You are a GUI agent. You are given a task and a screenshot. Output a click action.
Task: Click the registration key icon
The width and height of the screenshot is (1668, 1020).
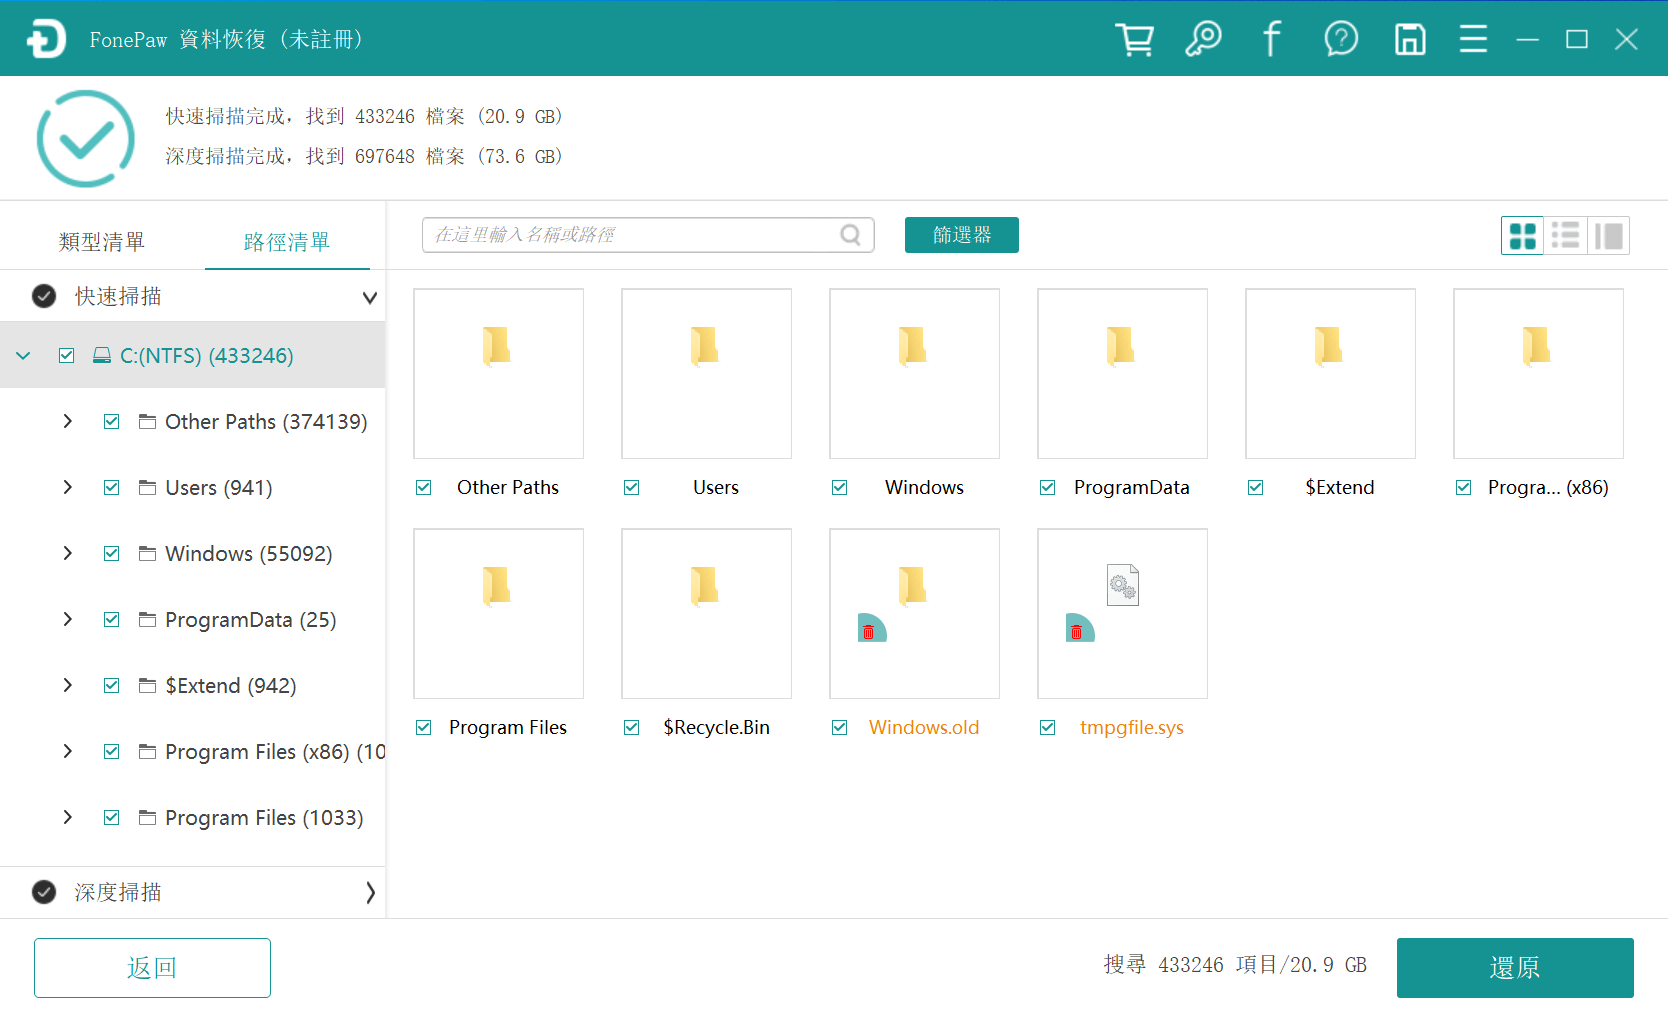click(x=1203, y=38)
